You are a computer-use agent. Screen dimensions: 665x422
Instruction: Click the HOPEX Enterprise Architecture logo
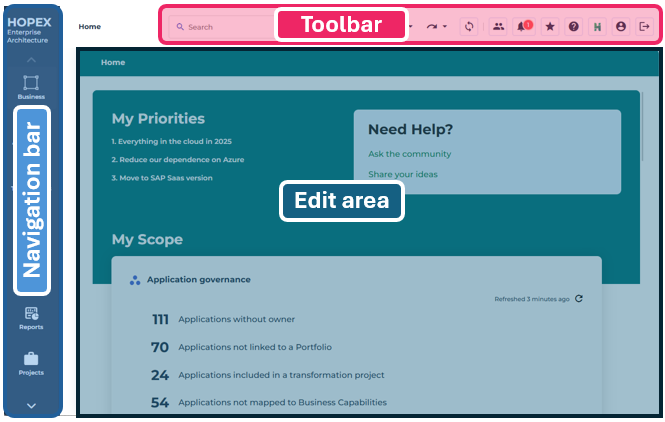click(29, 31)
